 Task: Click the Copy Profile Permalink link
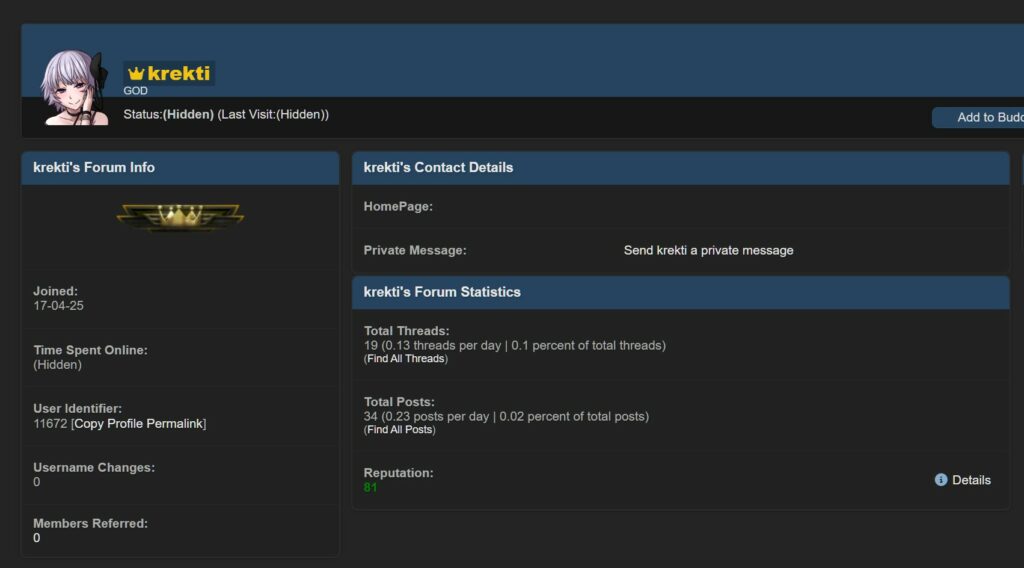[x=139, y=424]
